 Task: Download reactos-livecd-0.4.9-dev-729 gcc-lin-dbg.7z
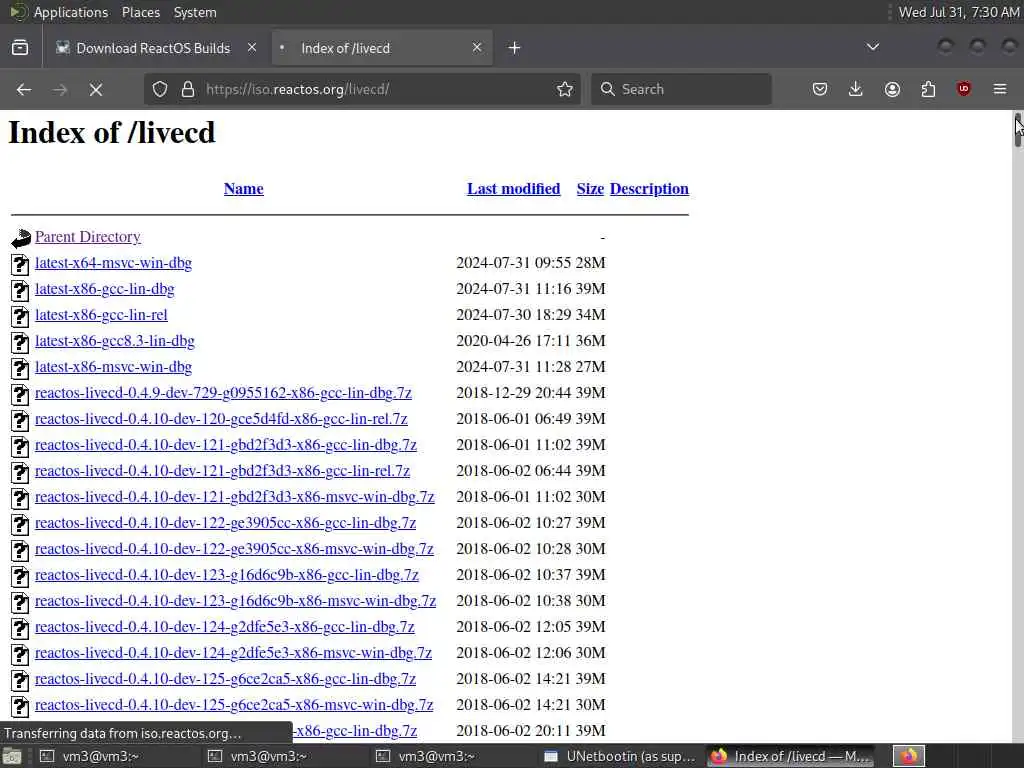click(223, 393)
